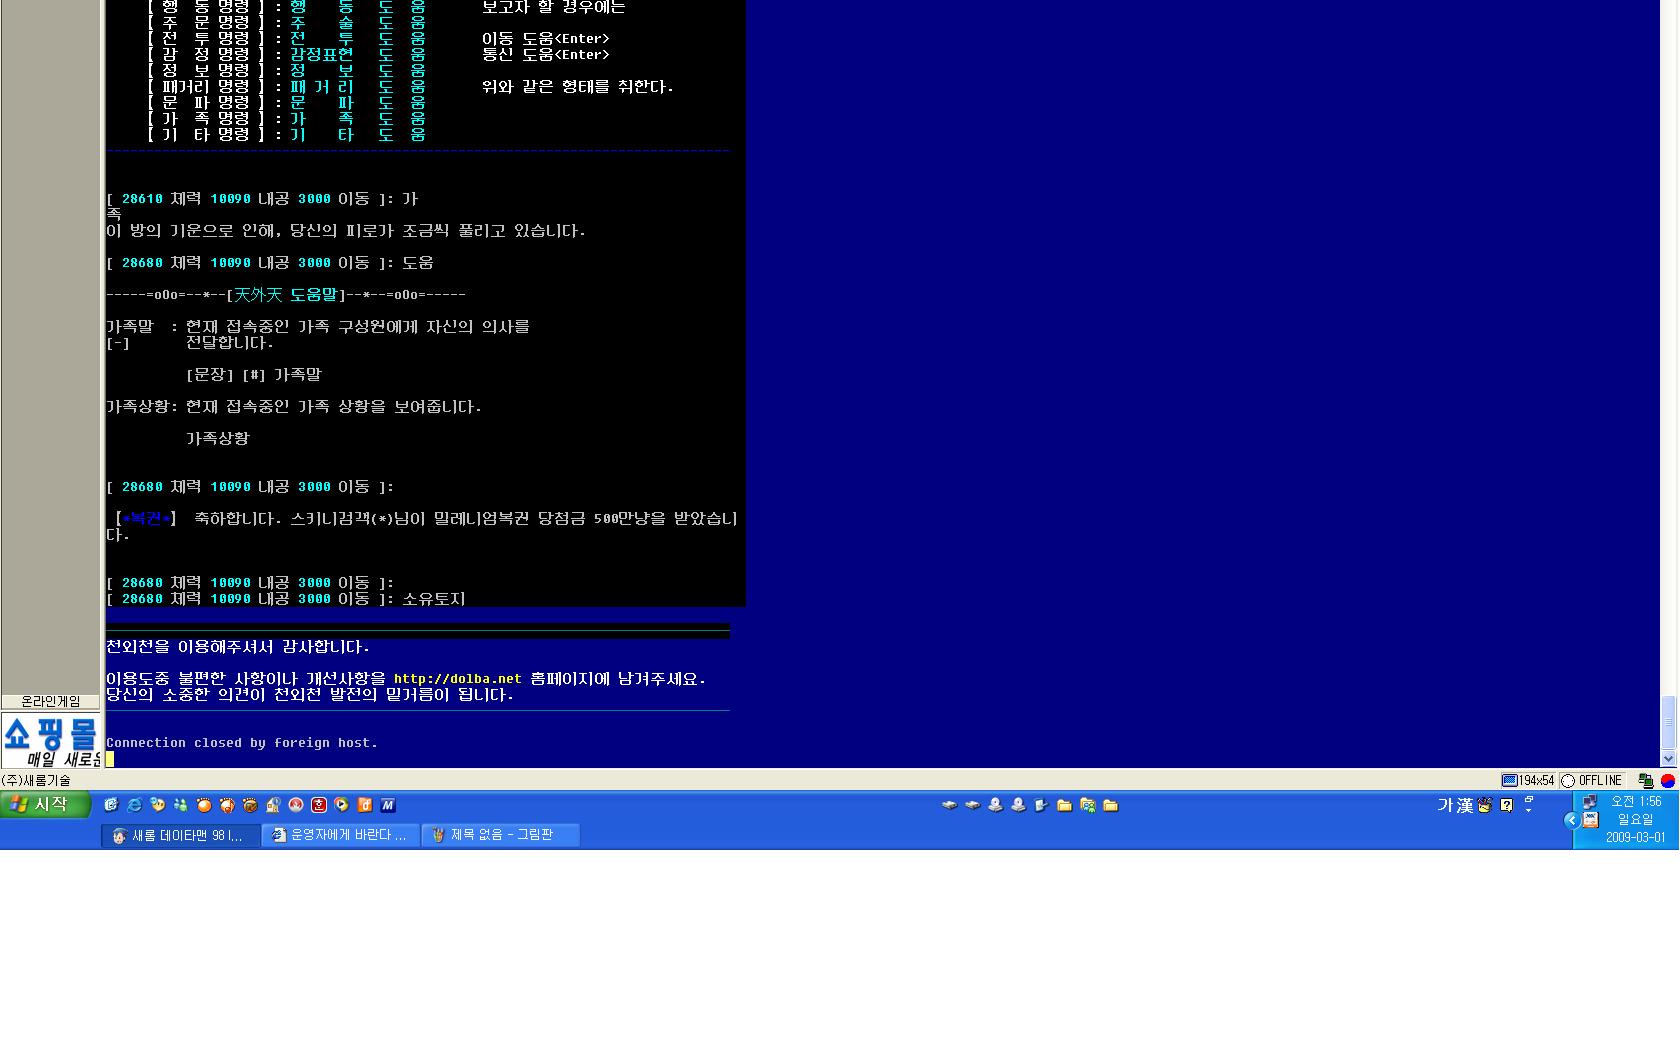Screen dimensions: 1680x1050
Task: Switch to 운영자에게 바란다 browser window
Action: [341, 835]
